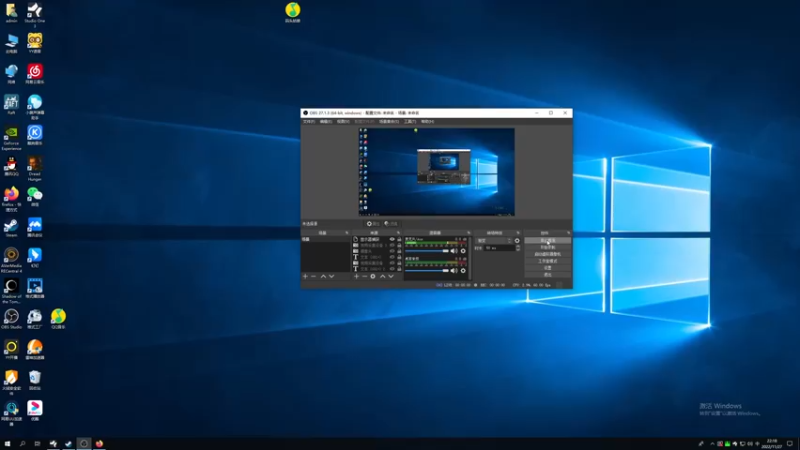The width and height of the screenshot is (800, 450).
Task: Adjust the Mic/Aux volume slider
Action: [427, 251]
